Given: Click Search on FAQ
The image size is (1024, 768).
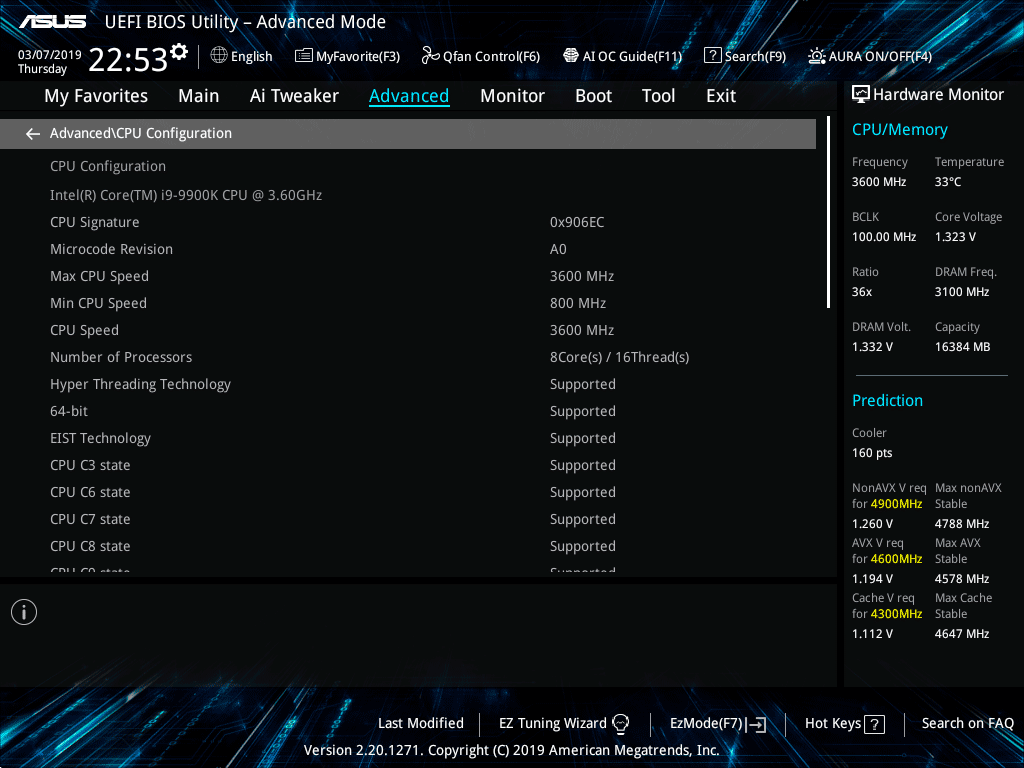Looking at the screenshot, I should pos(967,724).
